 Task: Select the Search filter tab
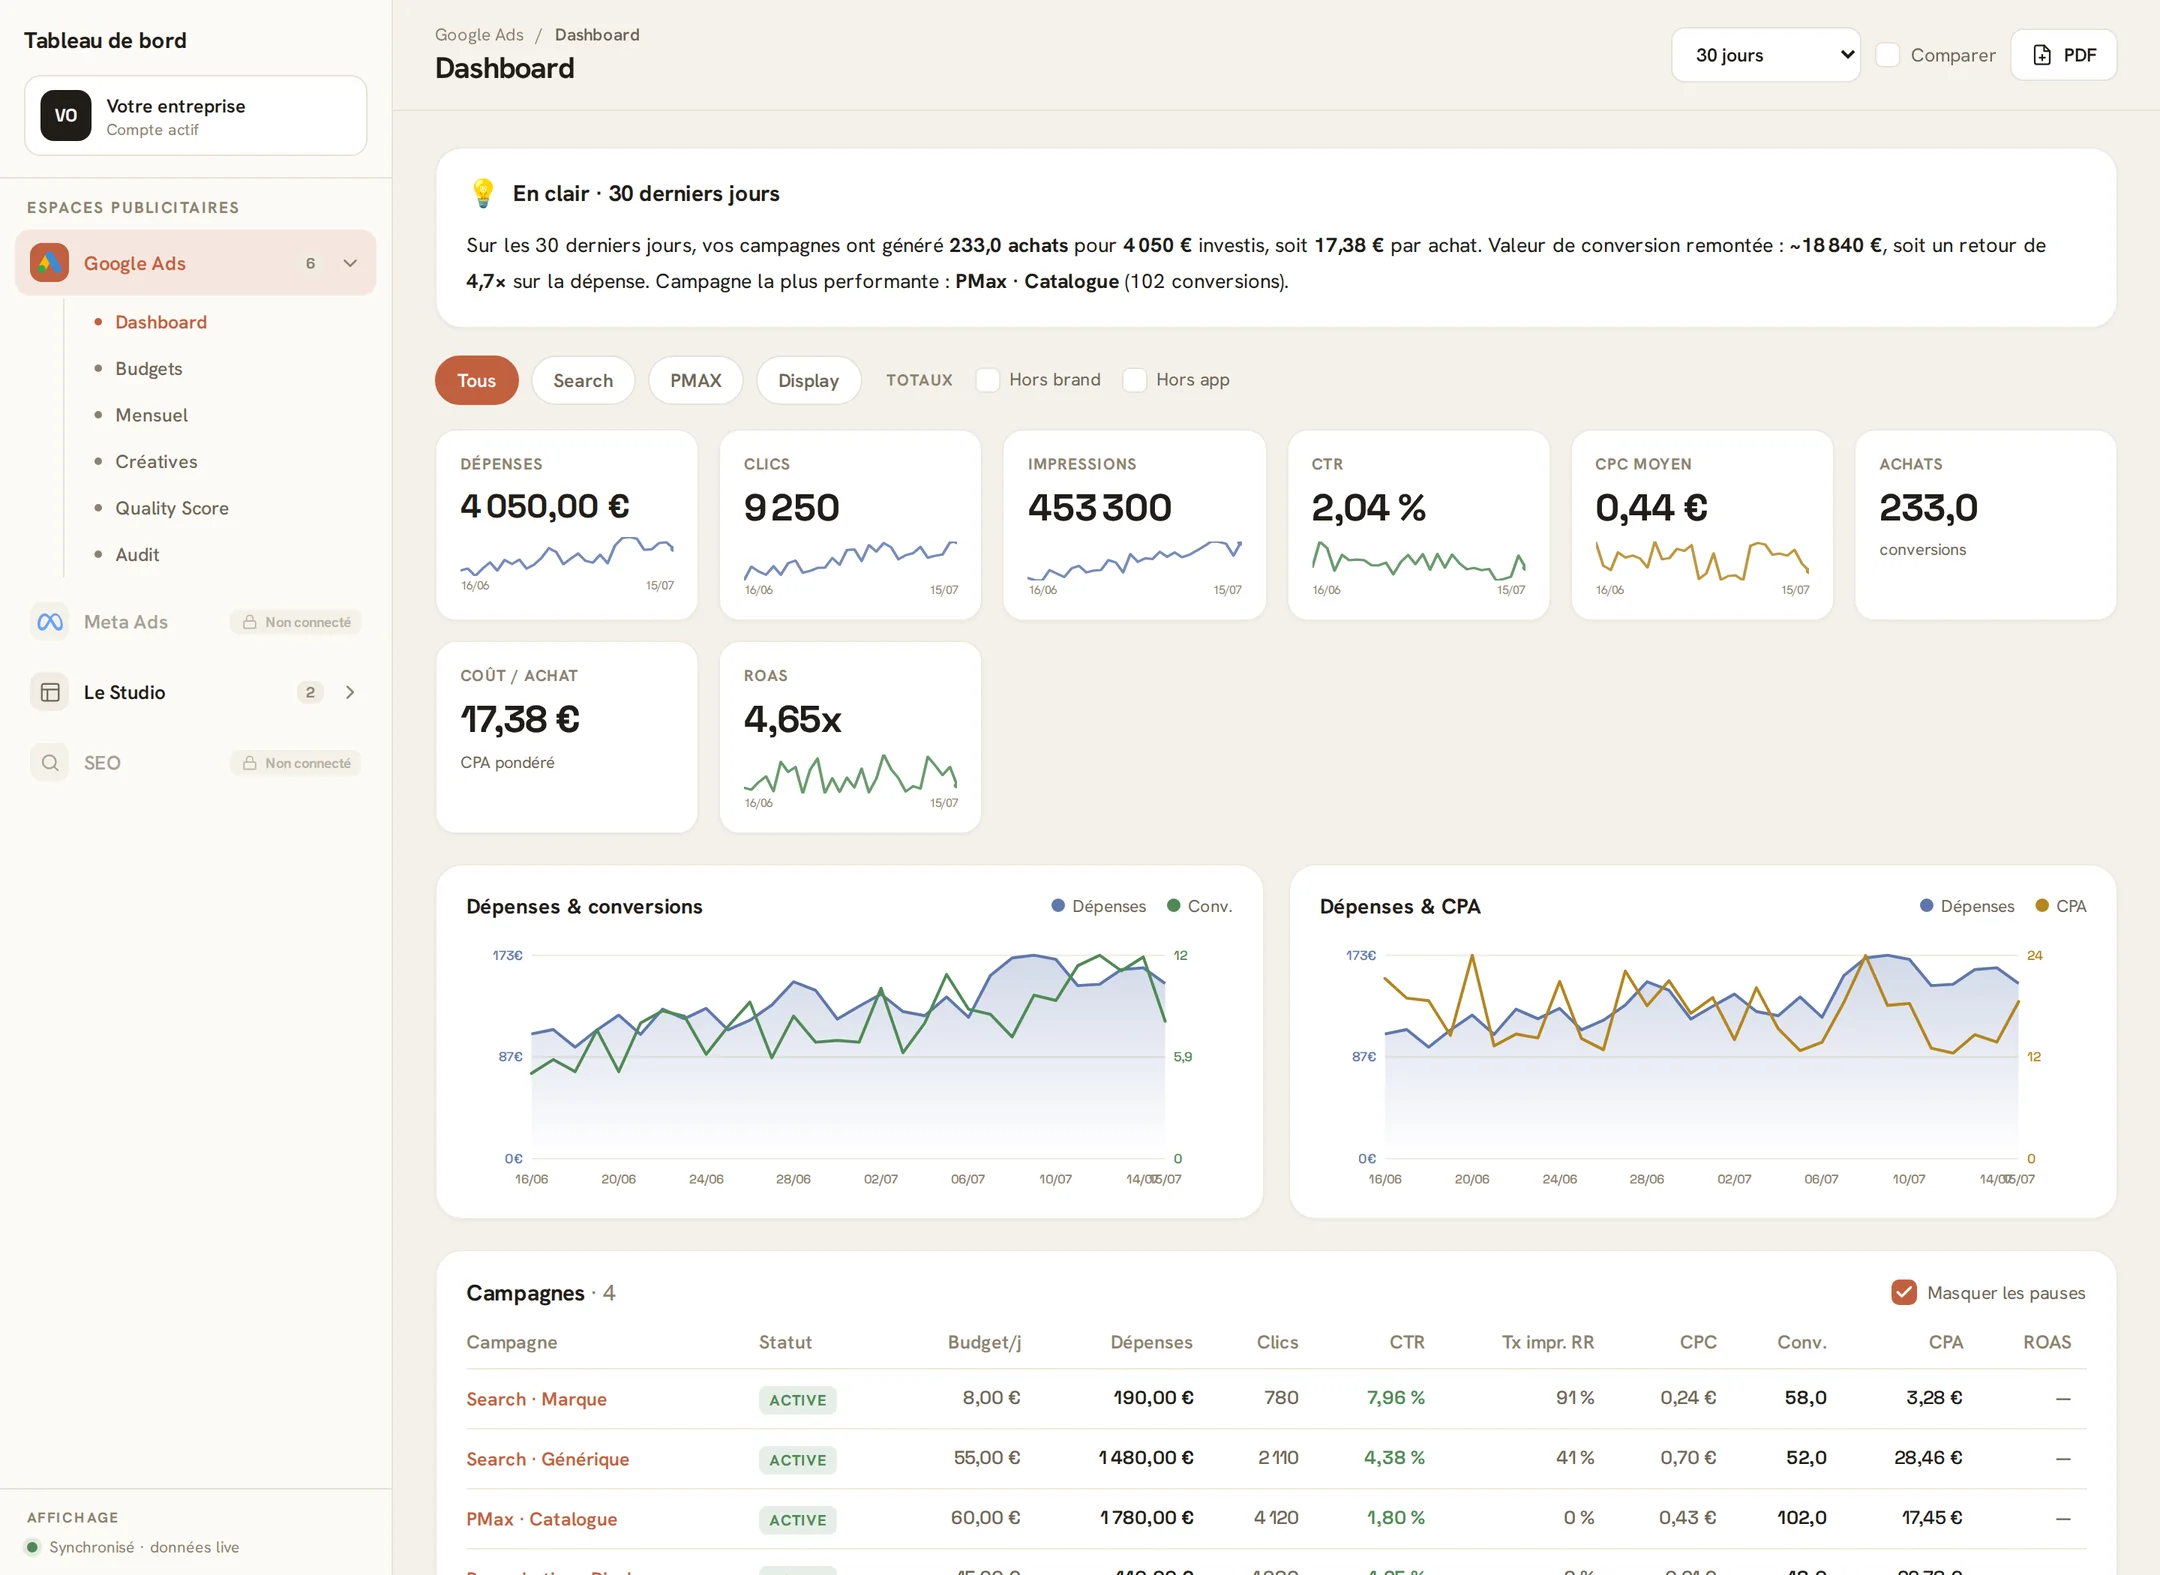click(x=583, y=380)
